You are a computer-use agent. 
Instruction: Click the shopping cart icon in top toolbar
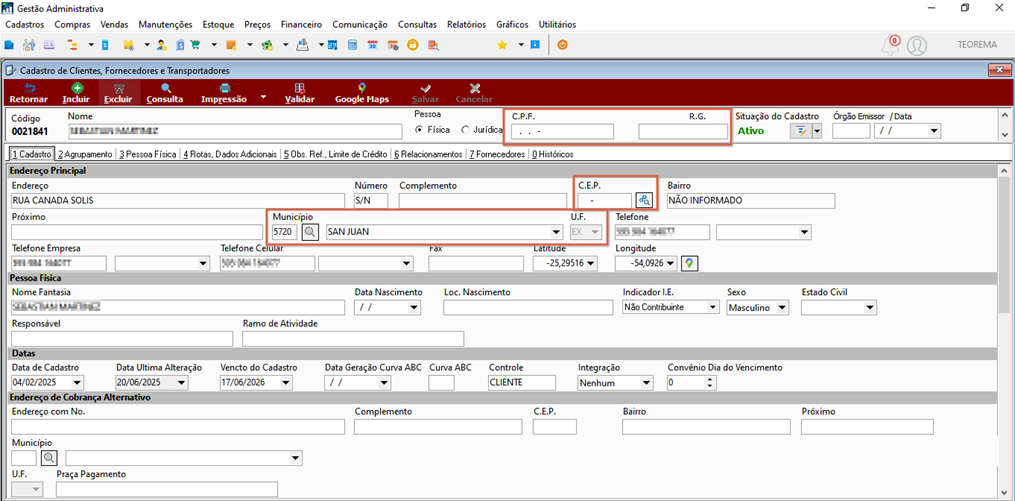pyautogui.click(x=196, y=45)
